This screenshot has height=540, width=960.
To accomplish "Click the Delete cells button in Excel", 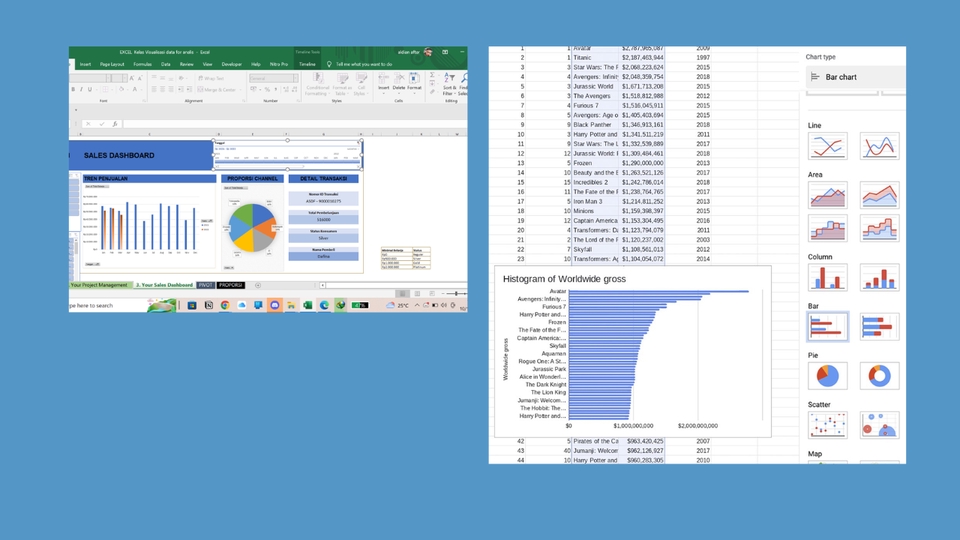I will tap(399, 82).
